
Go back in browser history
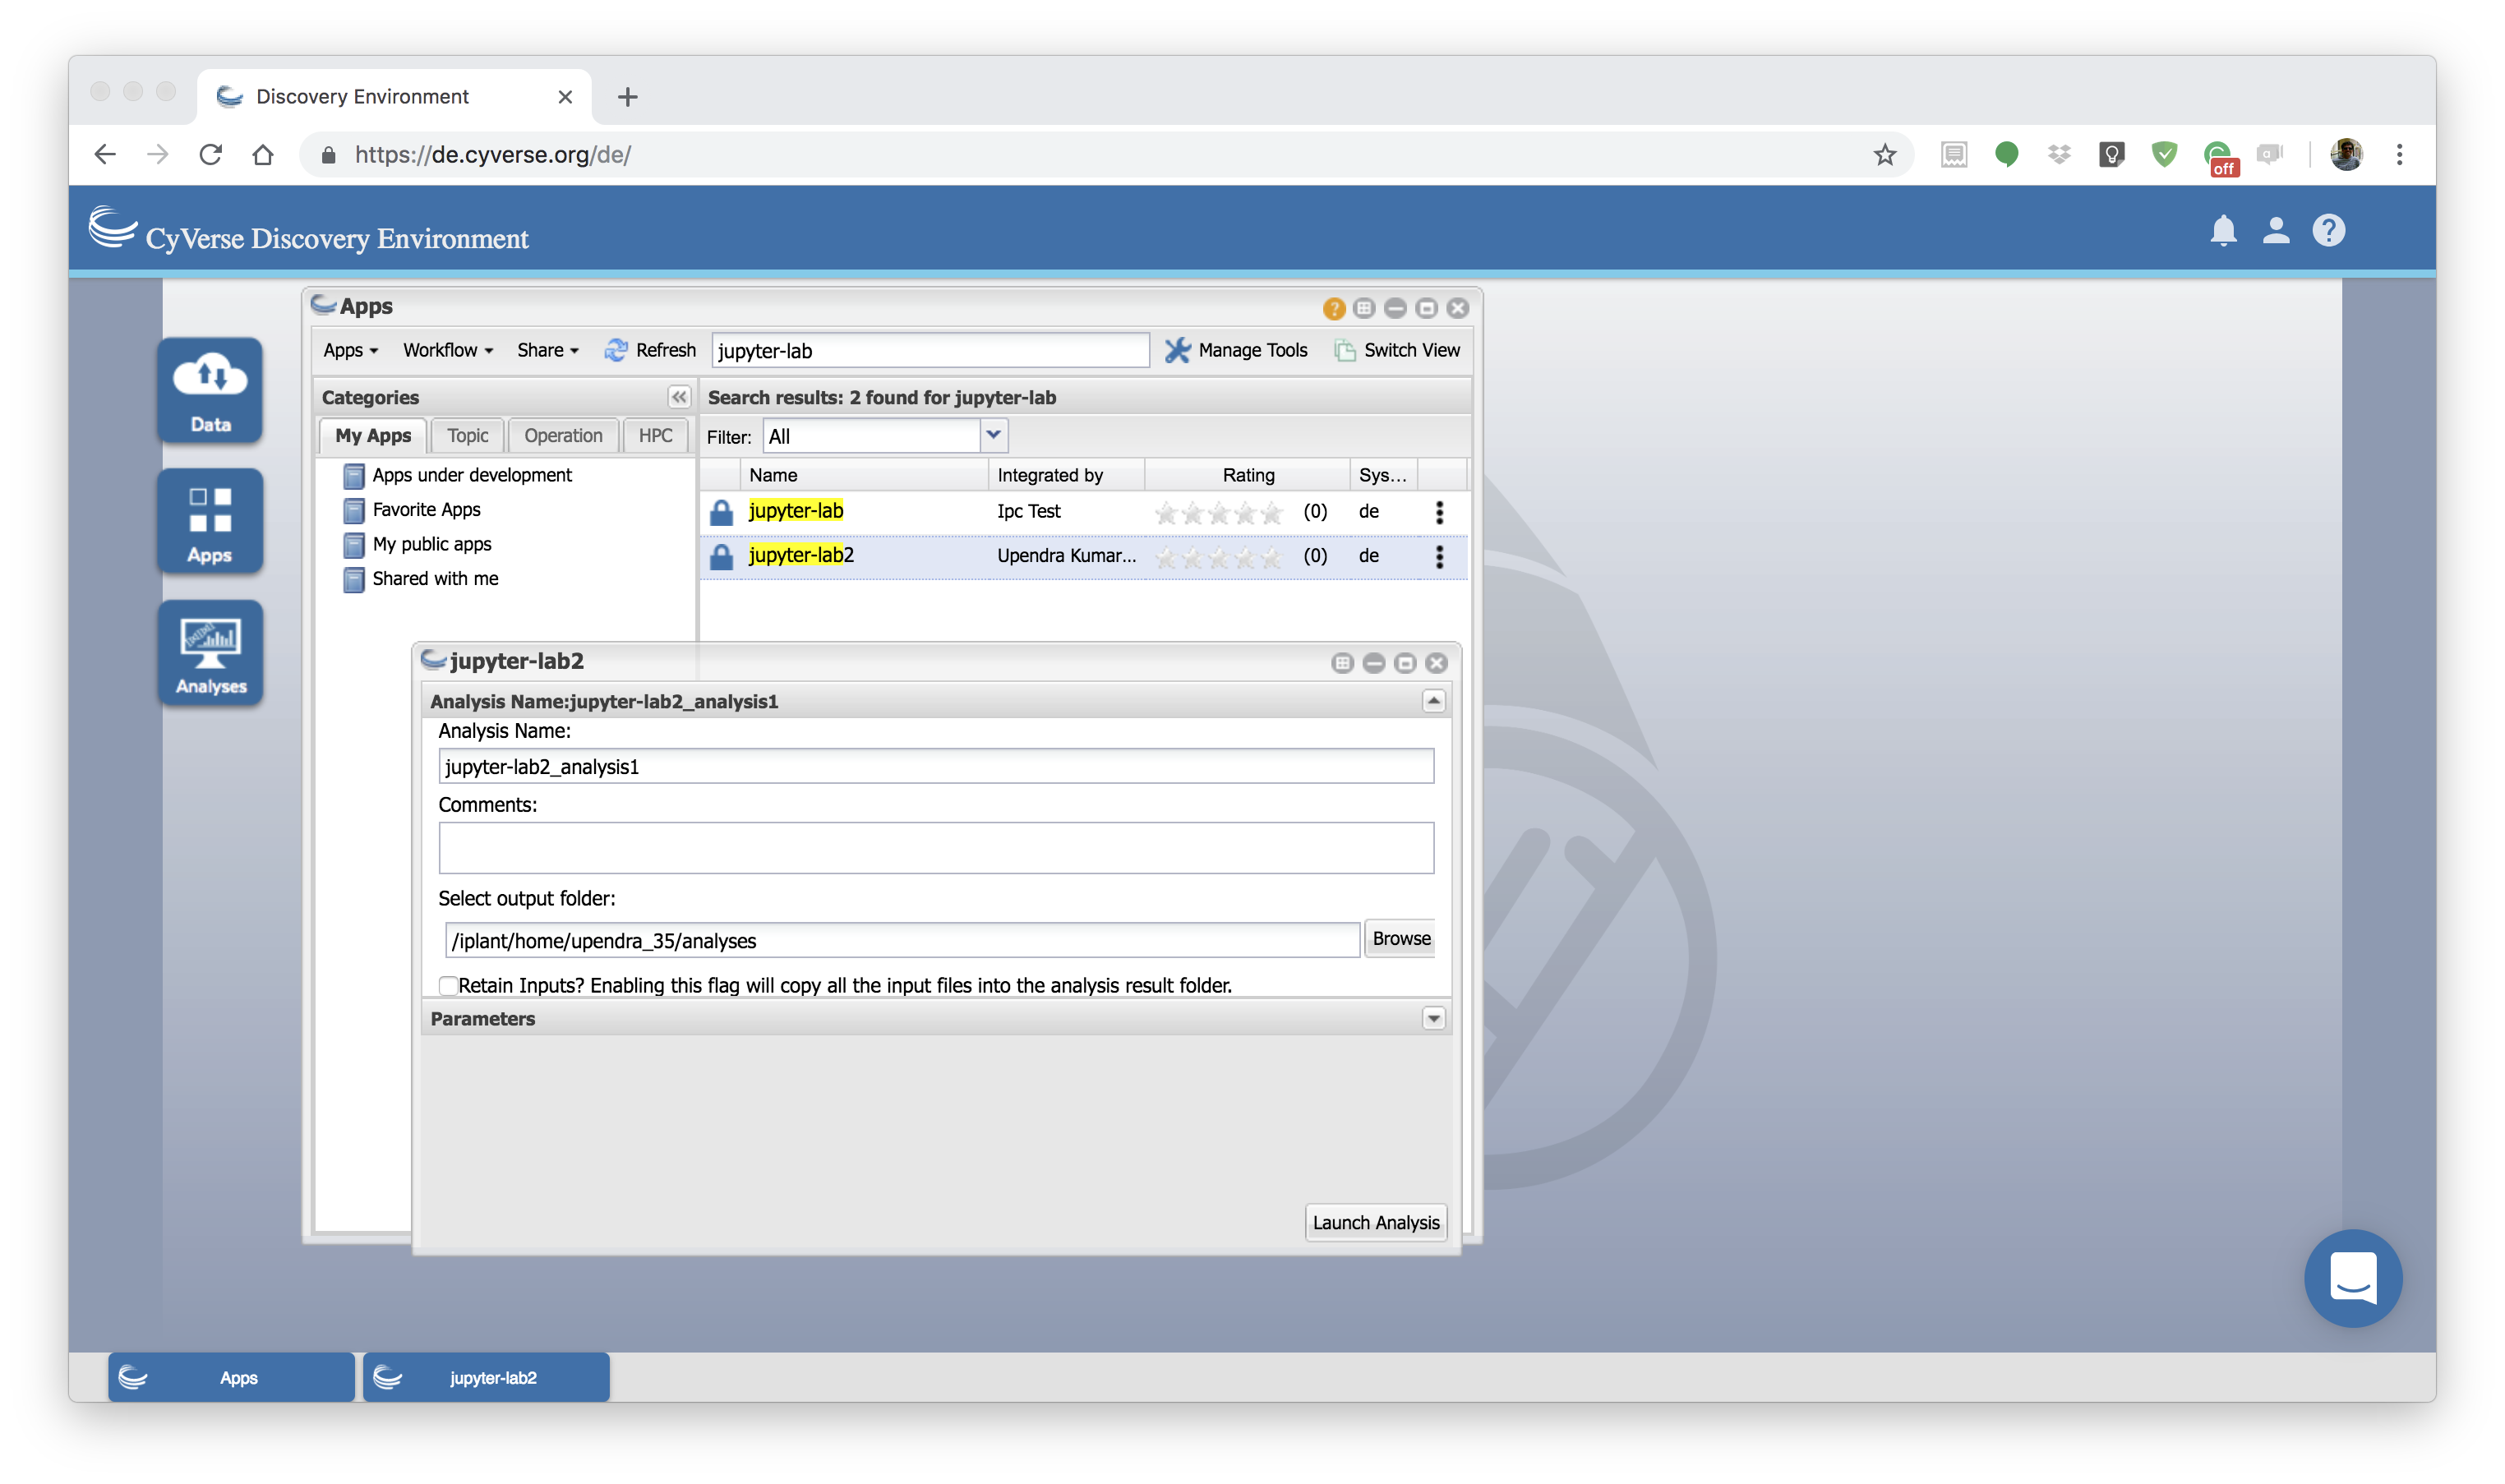pos(105,154)
